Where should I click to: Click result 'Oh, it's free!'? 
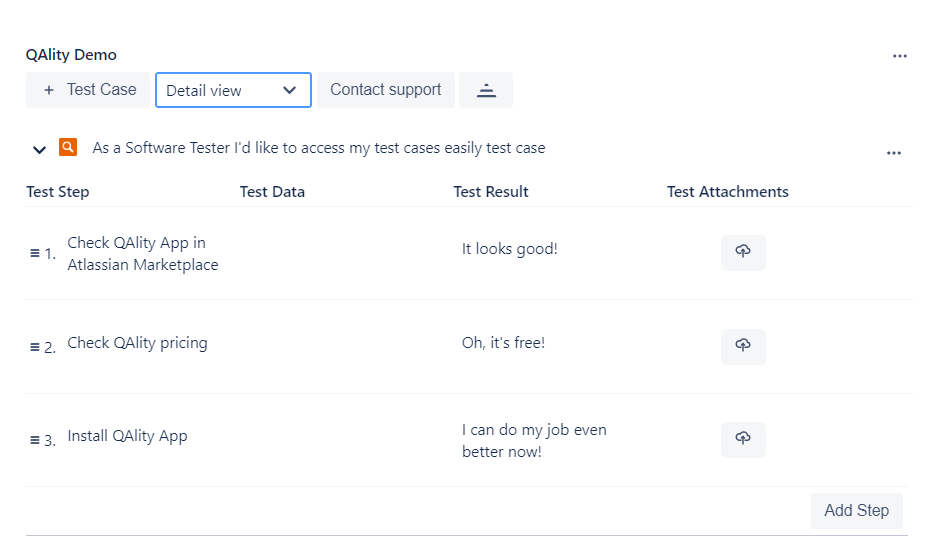point(503,343)
